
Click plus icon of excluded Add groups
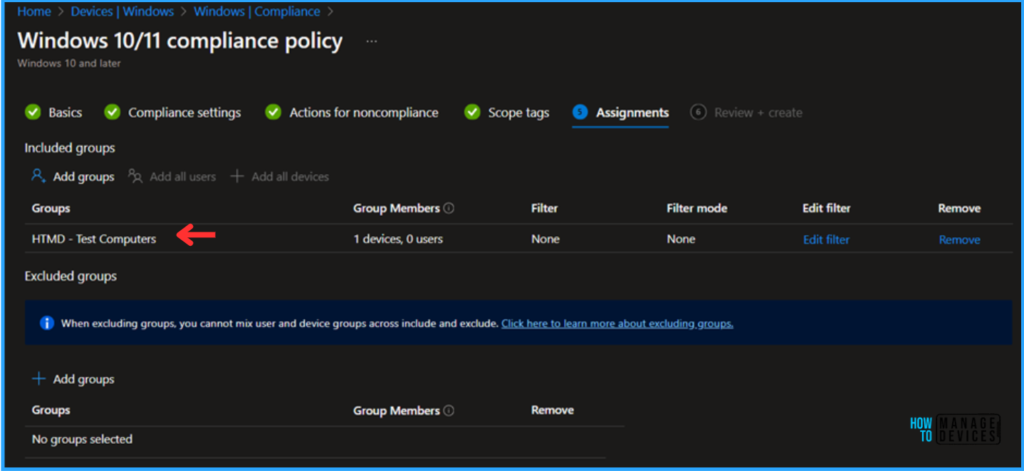coord(39,379)
